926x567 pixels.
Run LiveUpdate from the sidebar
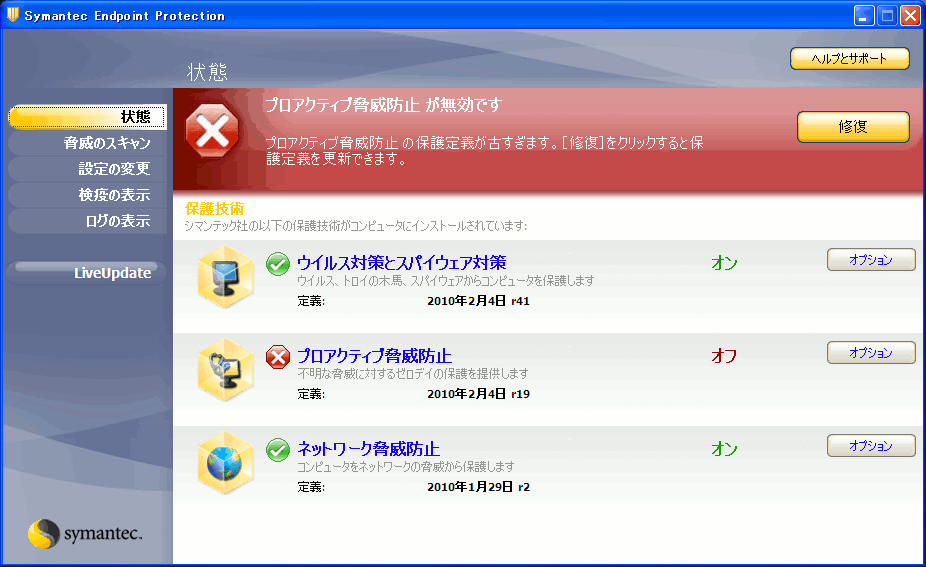pos(87,273)
